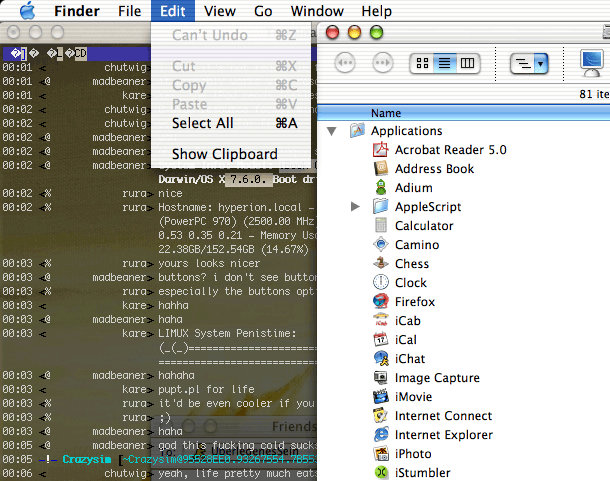Open the Help menu
This screenshot has width=610, height=481.
click(376, 11)
